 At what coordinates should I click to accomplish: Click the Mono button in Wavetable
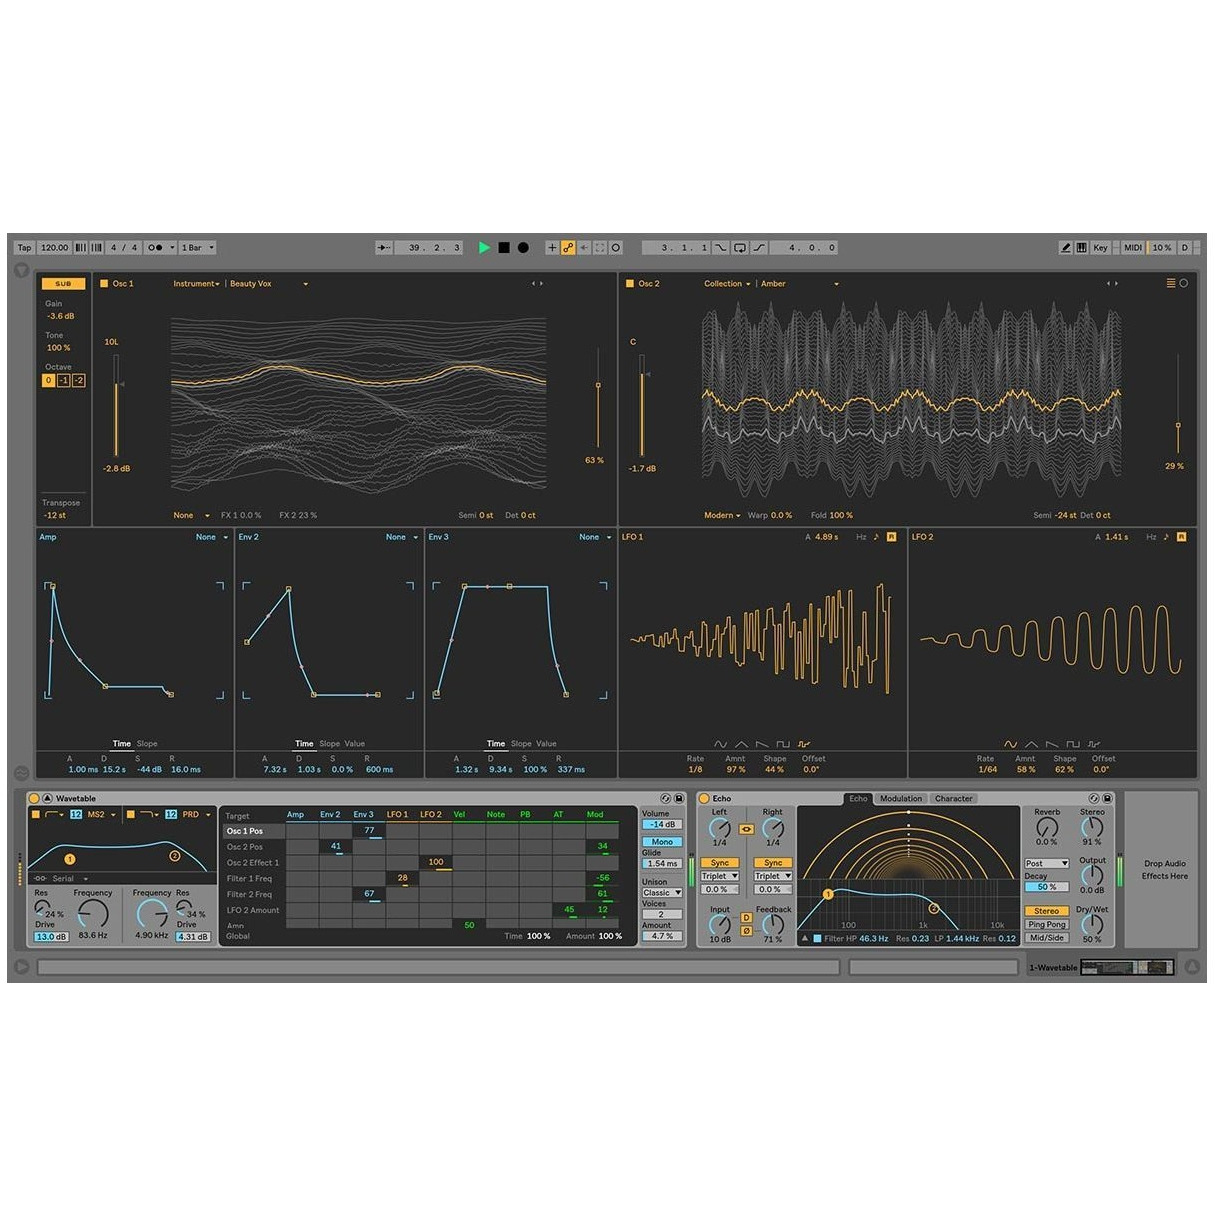point(661,842)
